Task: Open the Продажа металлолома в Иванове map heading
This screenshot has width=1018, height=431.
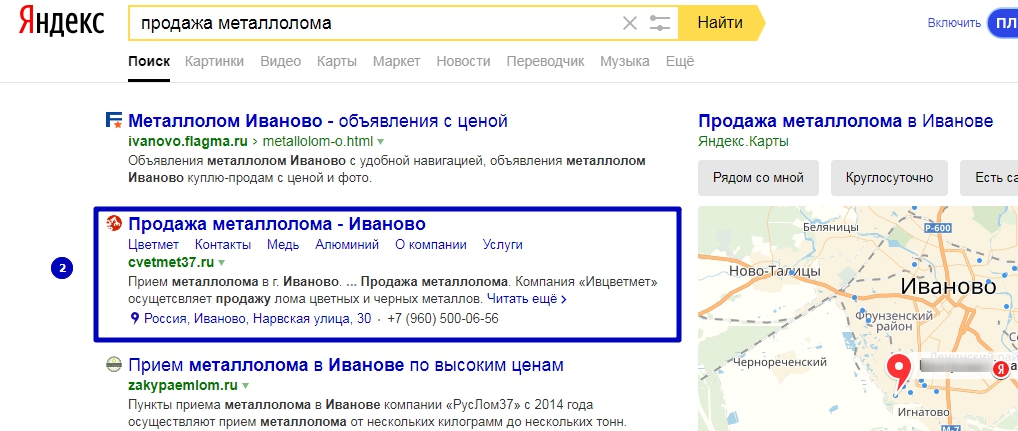Action: (x=845, y=121)
